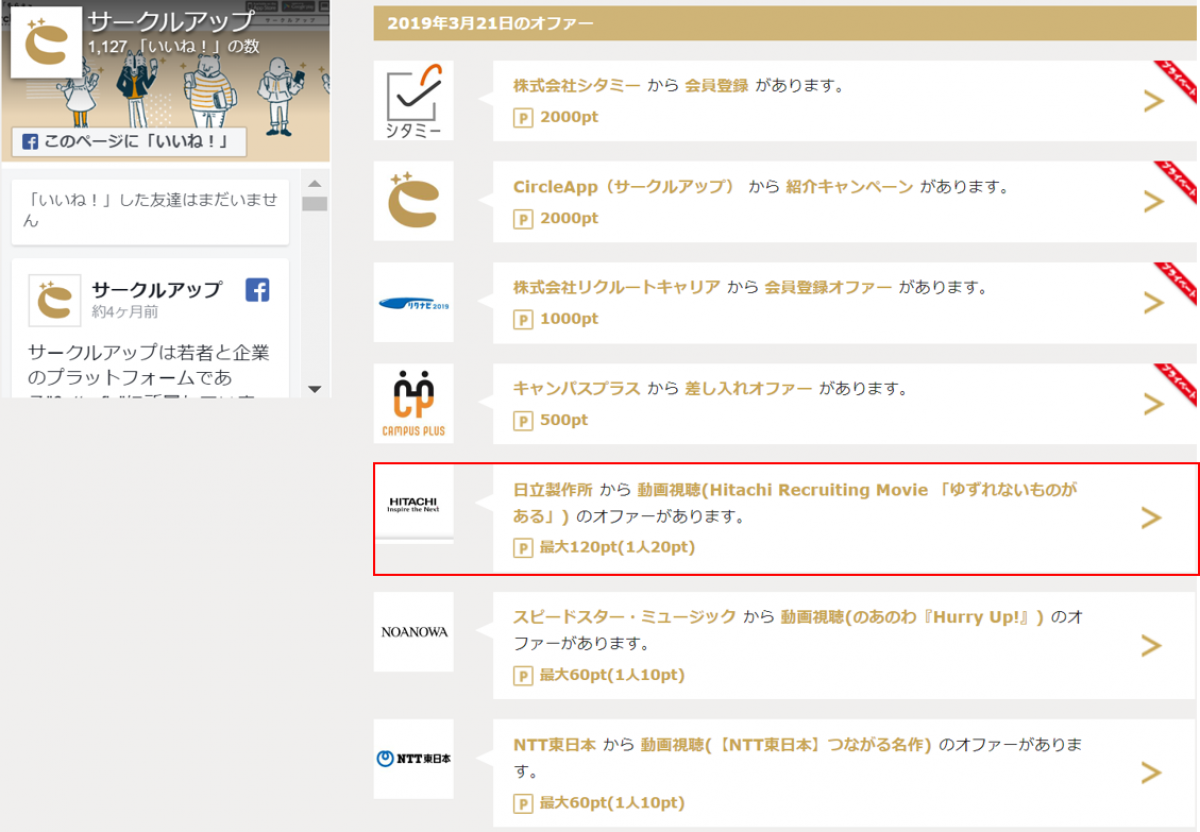1200x832 pixels.
Task: Click Facebook widget scrollbar down arrow
Action: pos(315,388)
